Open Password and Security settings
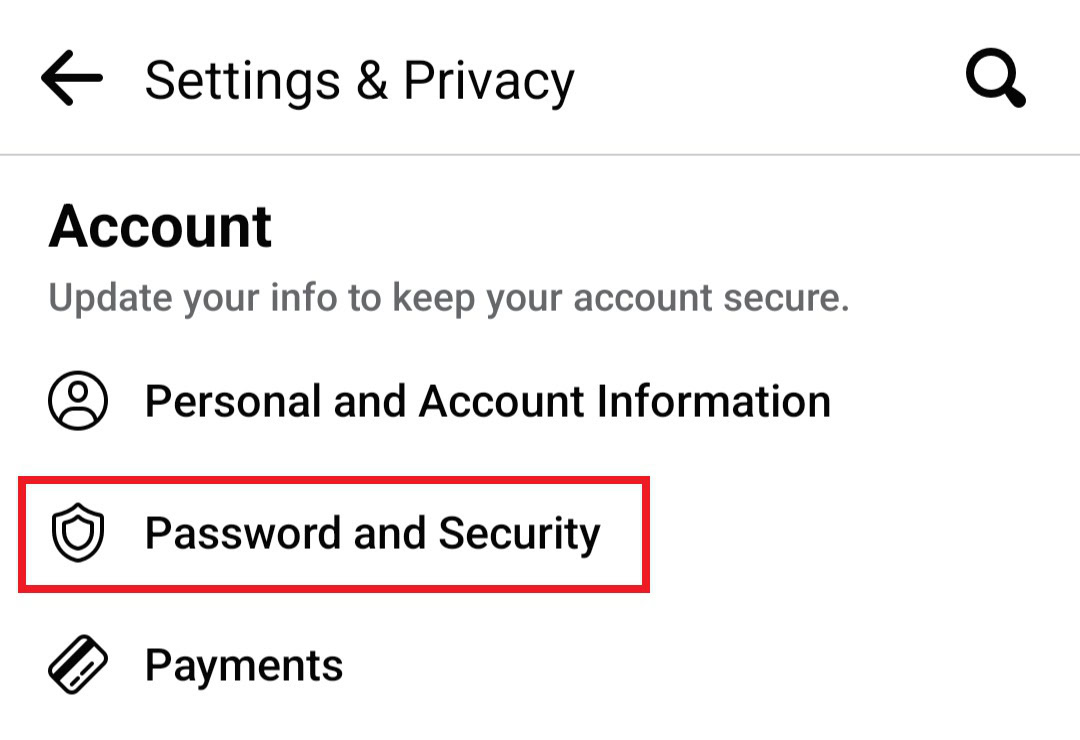The height and width of the screenshot is (740, 1080). pyautogui.click(x=372, y=534)
